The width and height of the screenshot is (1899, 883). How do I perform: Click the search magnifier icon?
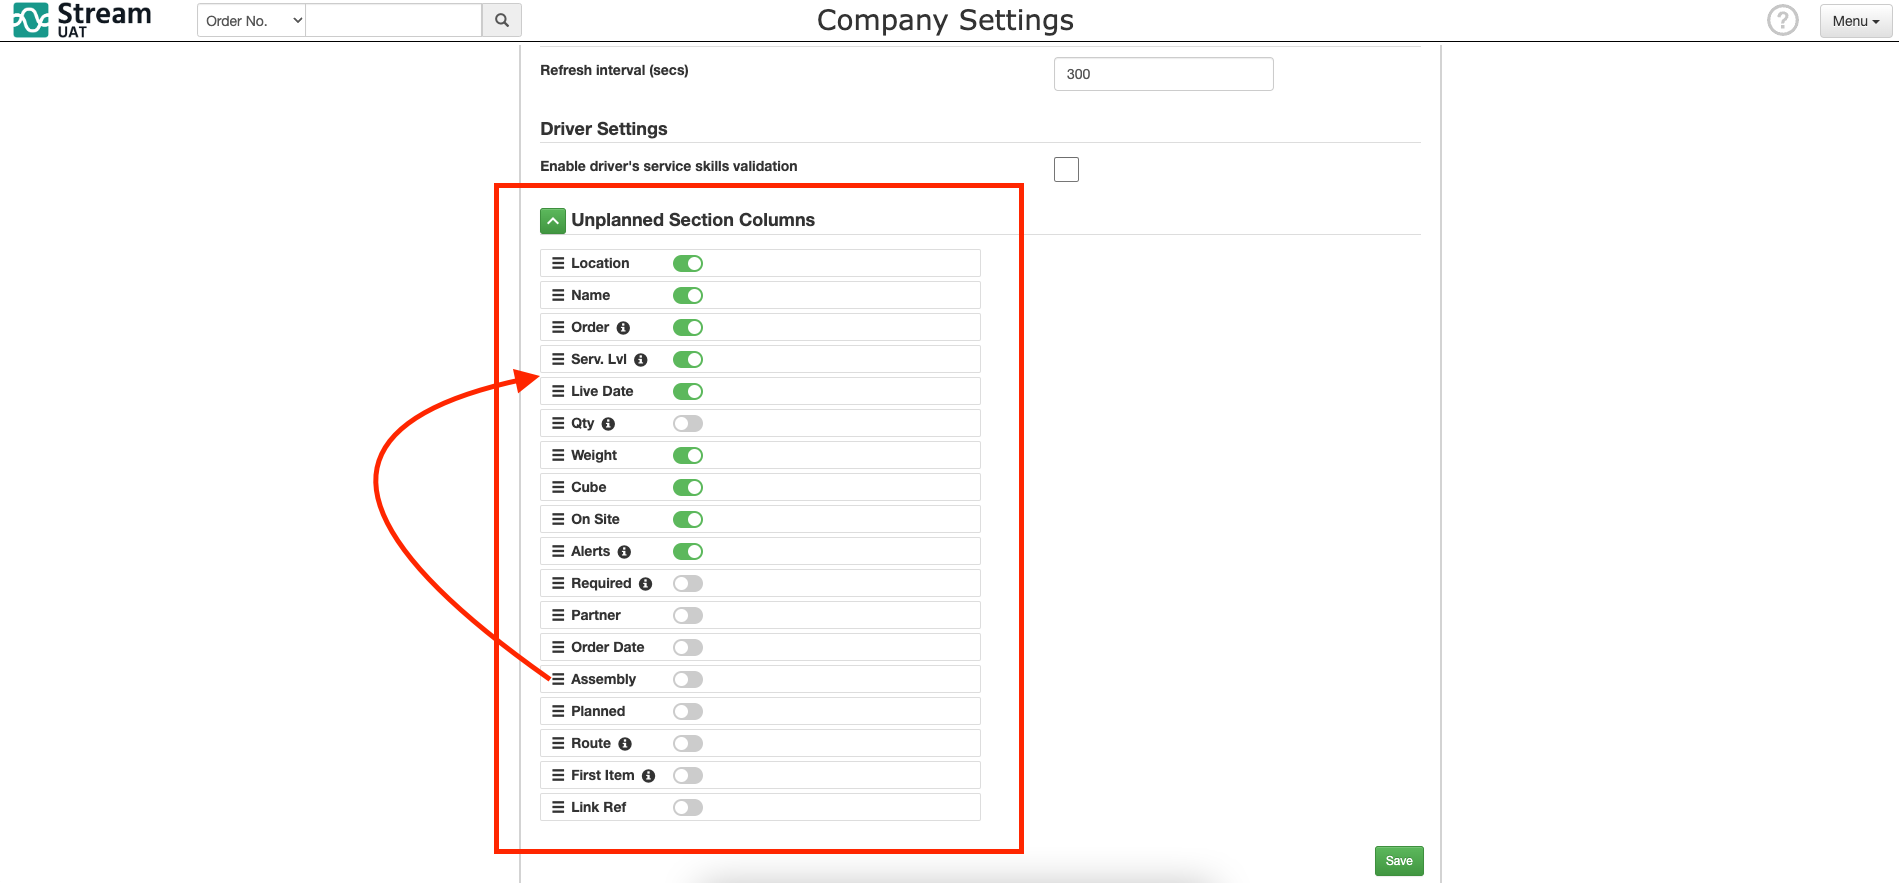pos(501,20)
